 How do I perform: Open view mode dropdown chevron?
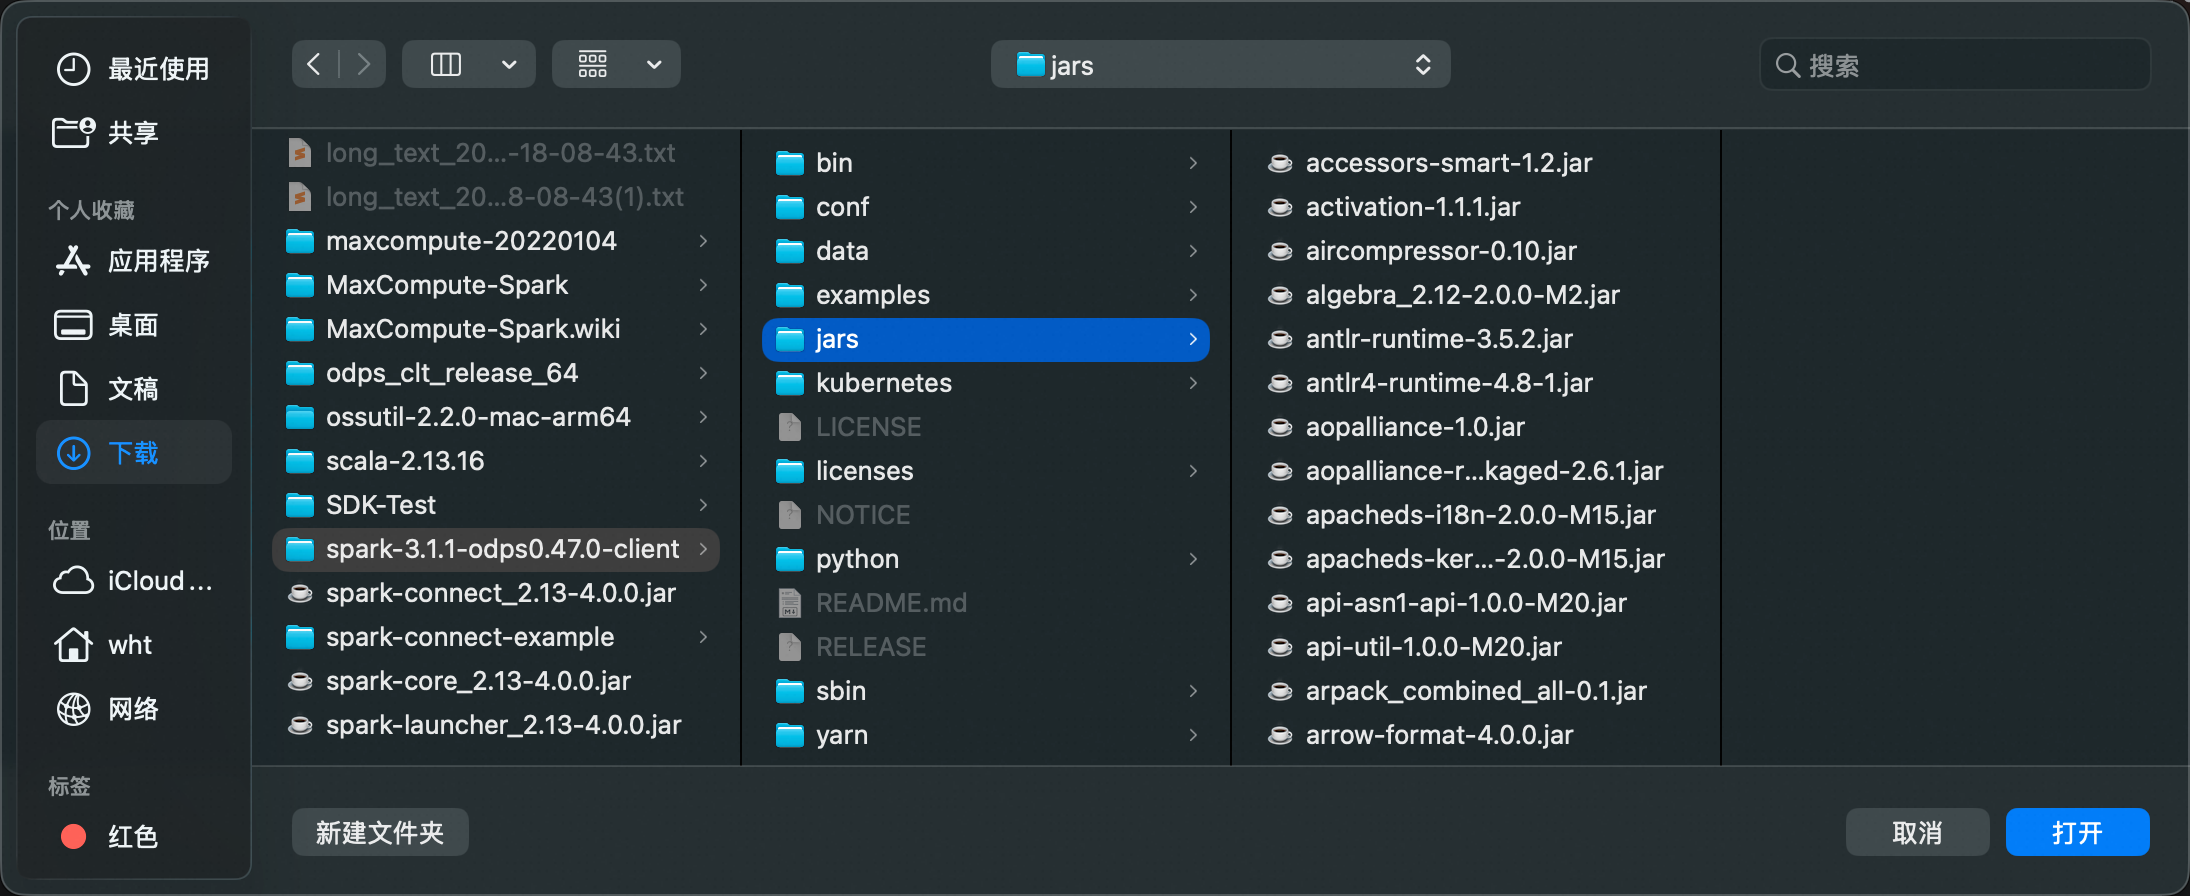(x=509, y=65)
